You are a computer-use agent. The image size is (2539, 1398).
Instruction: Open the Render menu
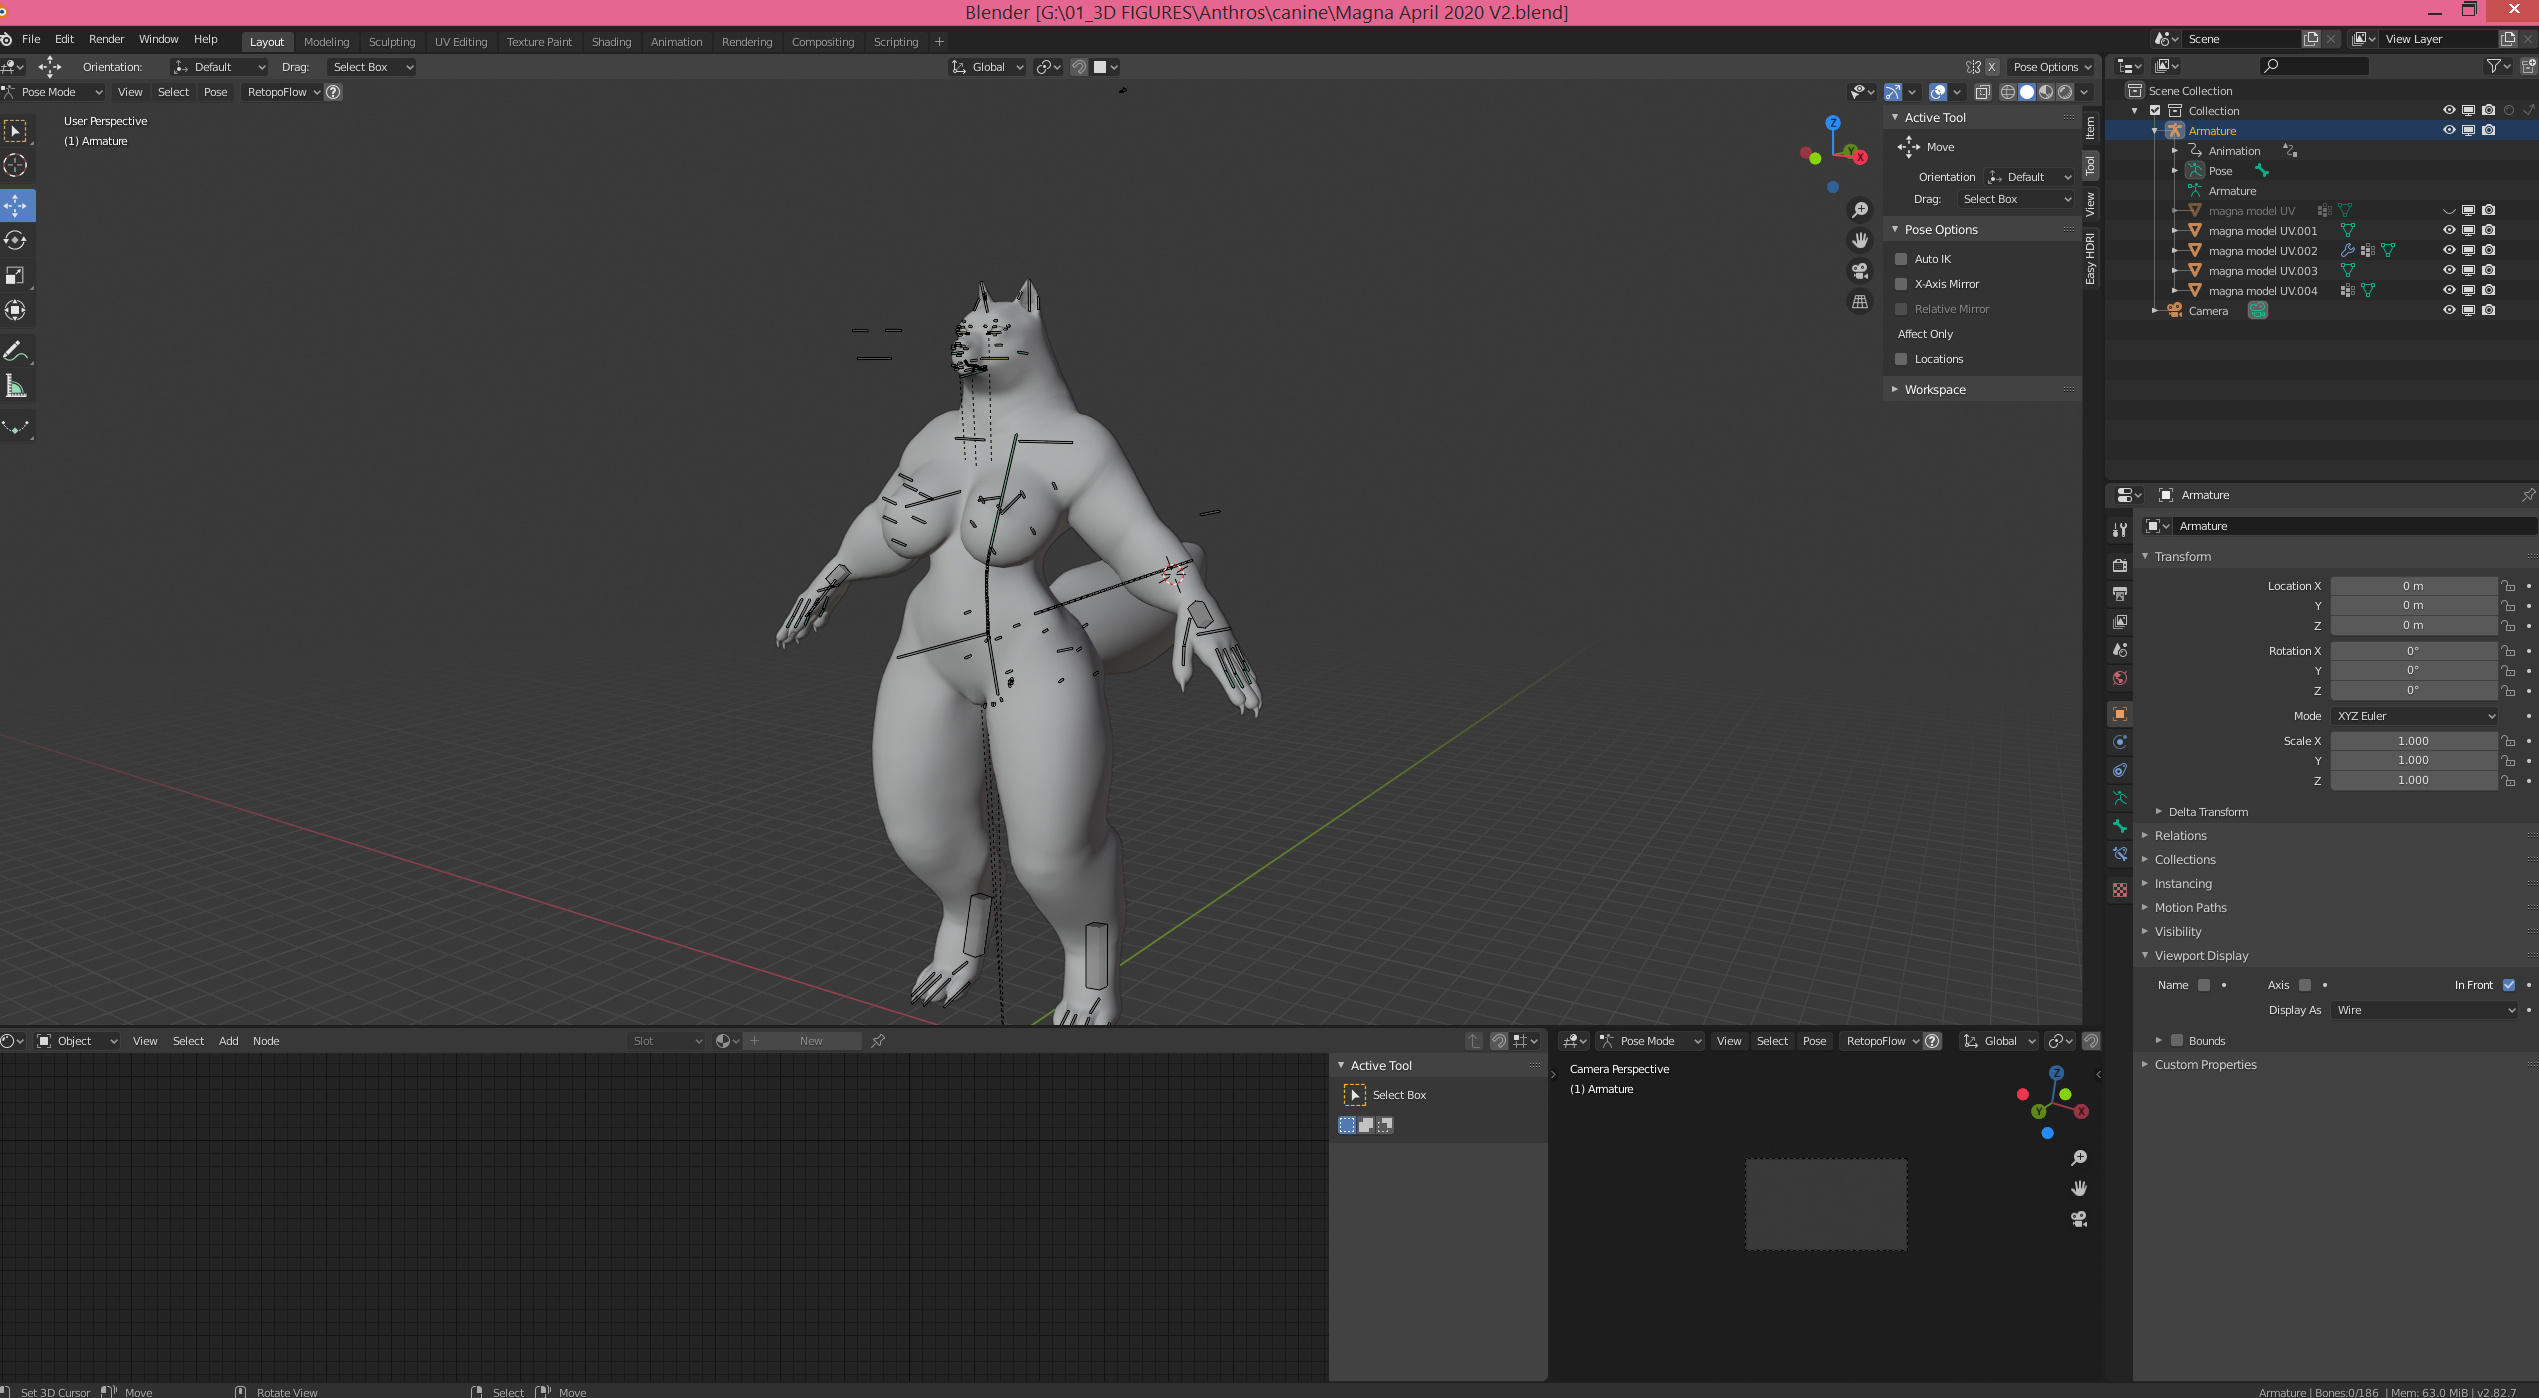[106, 39]
